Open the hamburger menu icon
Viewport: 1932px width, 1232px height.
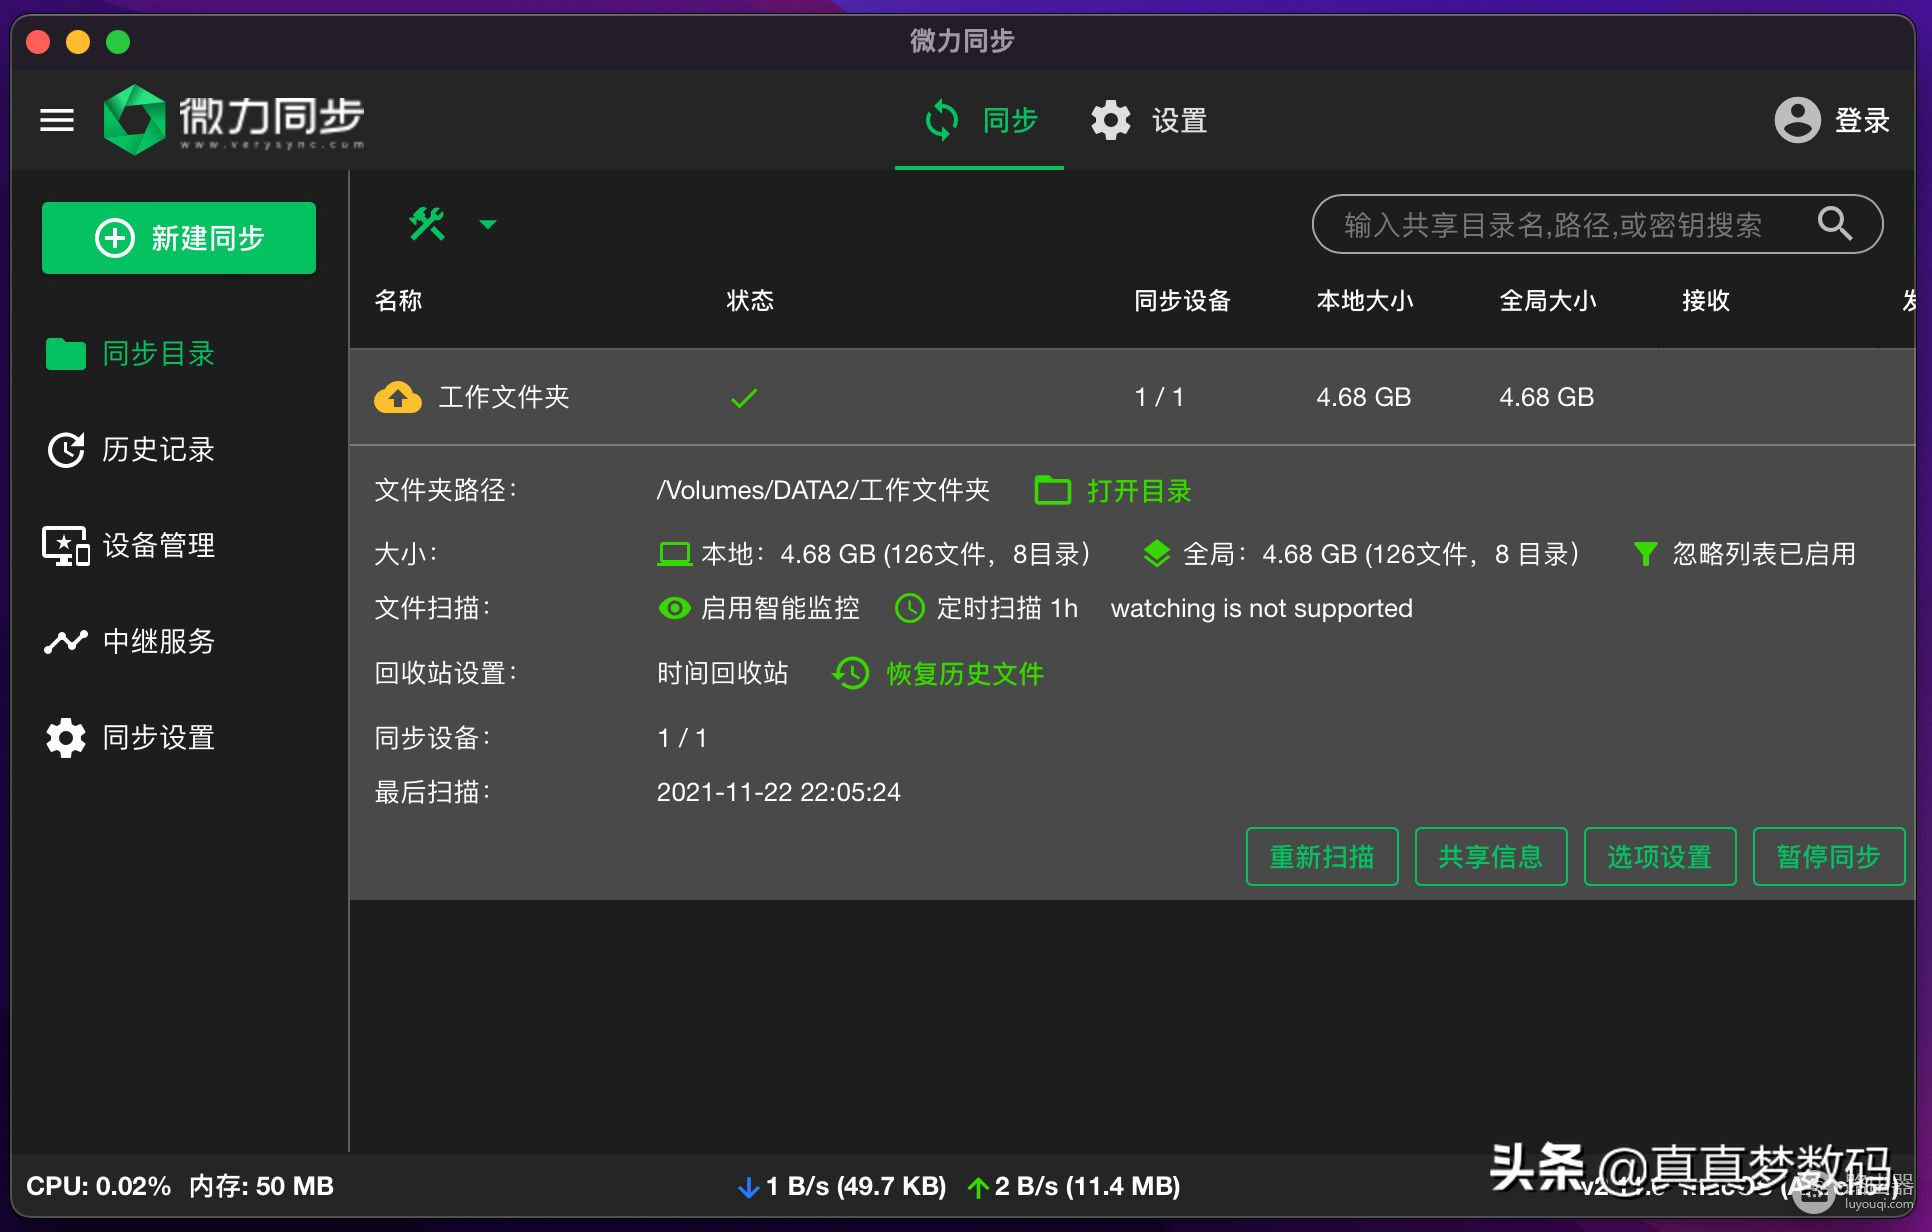57,120
